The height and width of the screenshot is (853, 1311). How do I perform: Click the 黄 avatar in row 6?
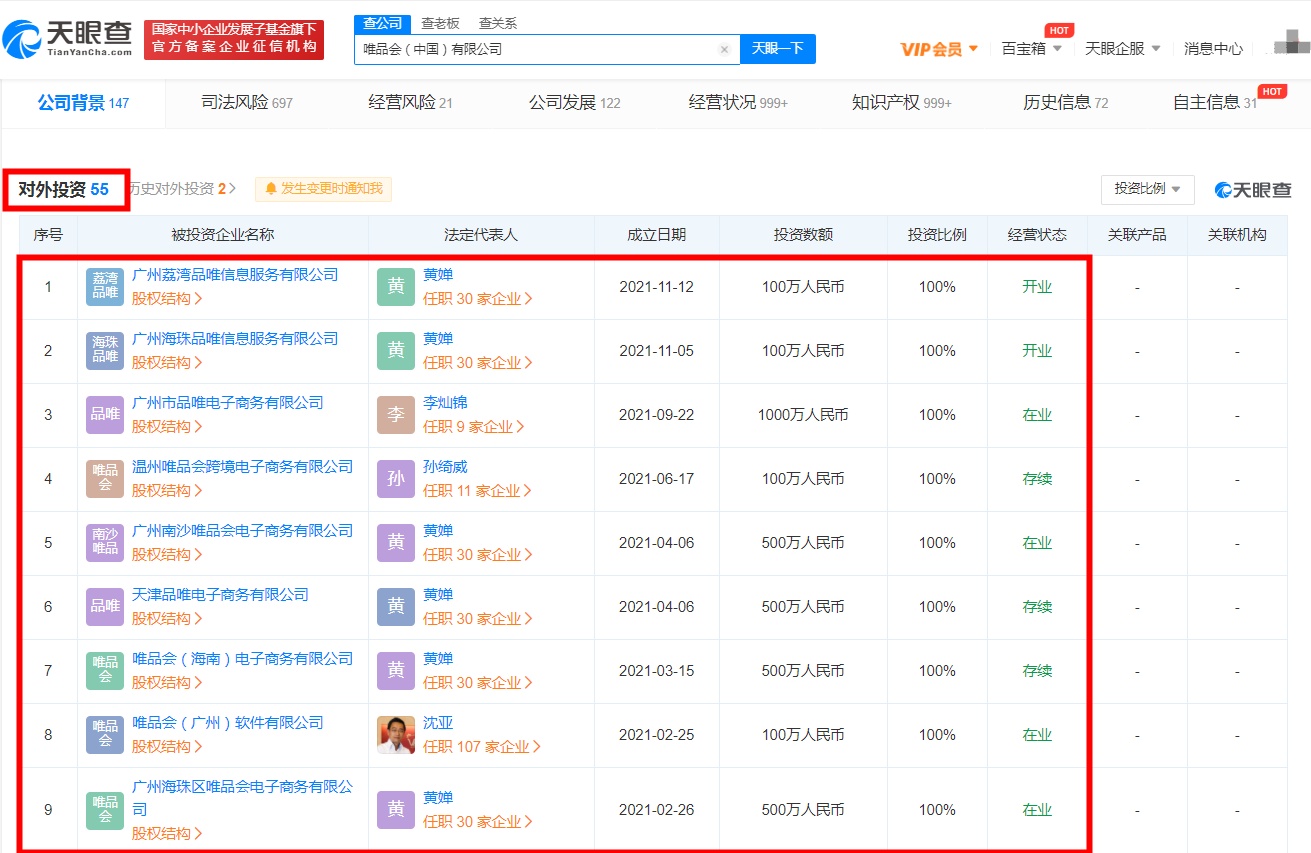pos(396,607)
